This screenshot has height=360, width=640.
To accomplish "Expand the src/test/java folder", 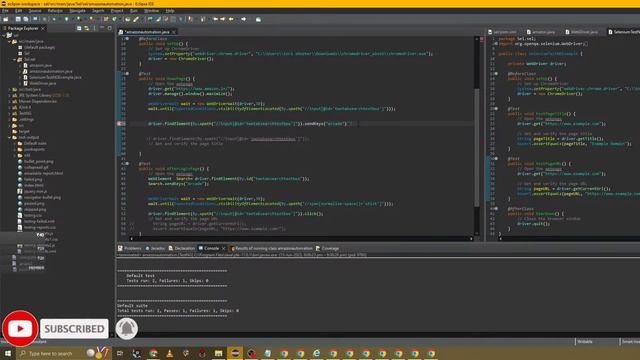I will tap(9, 89).
